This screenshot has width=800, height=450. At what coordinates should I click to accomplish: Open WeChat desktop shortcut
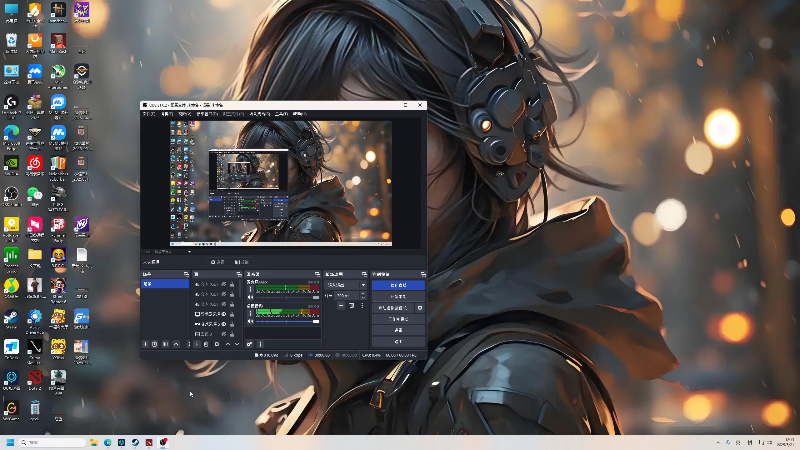tap(35, 196)
